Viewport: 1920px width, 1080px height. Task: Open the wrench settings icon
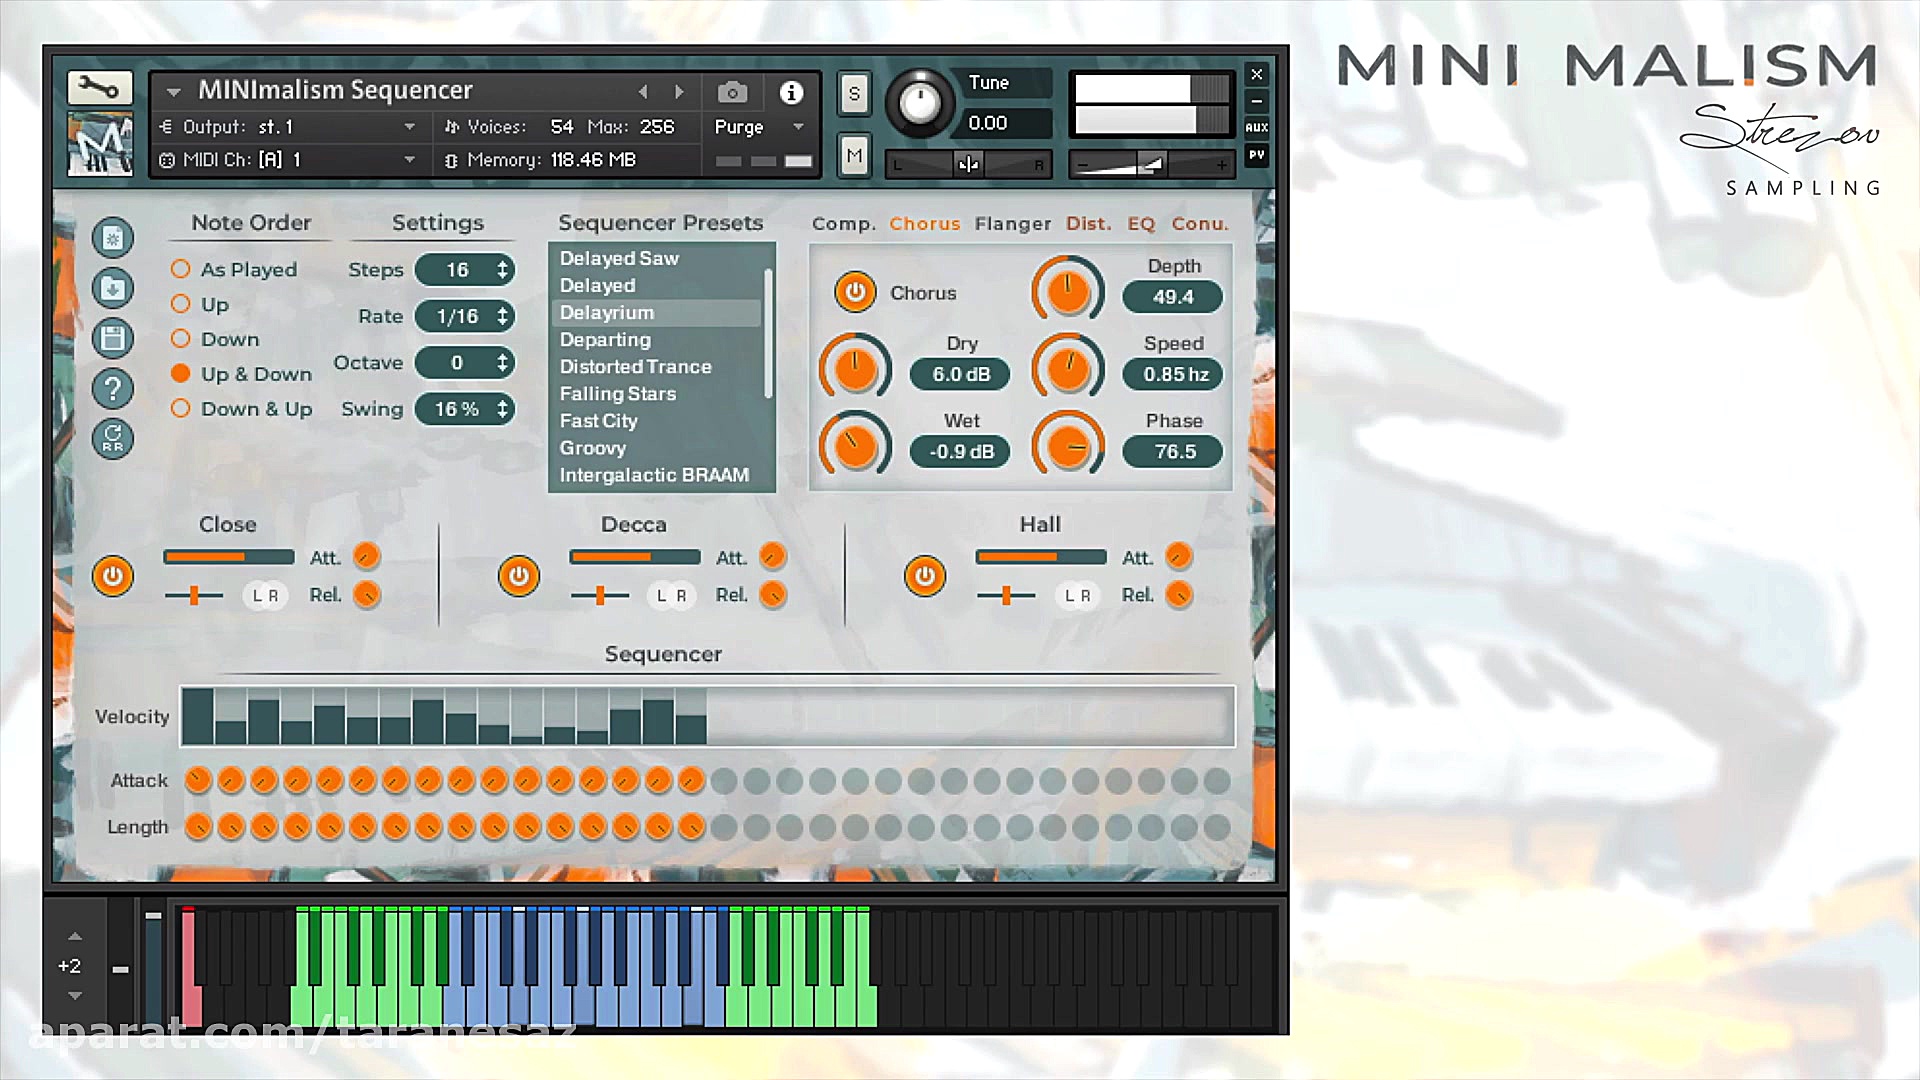pos(99,88)
